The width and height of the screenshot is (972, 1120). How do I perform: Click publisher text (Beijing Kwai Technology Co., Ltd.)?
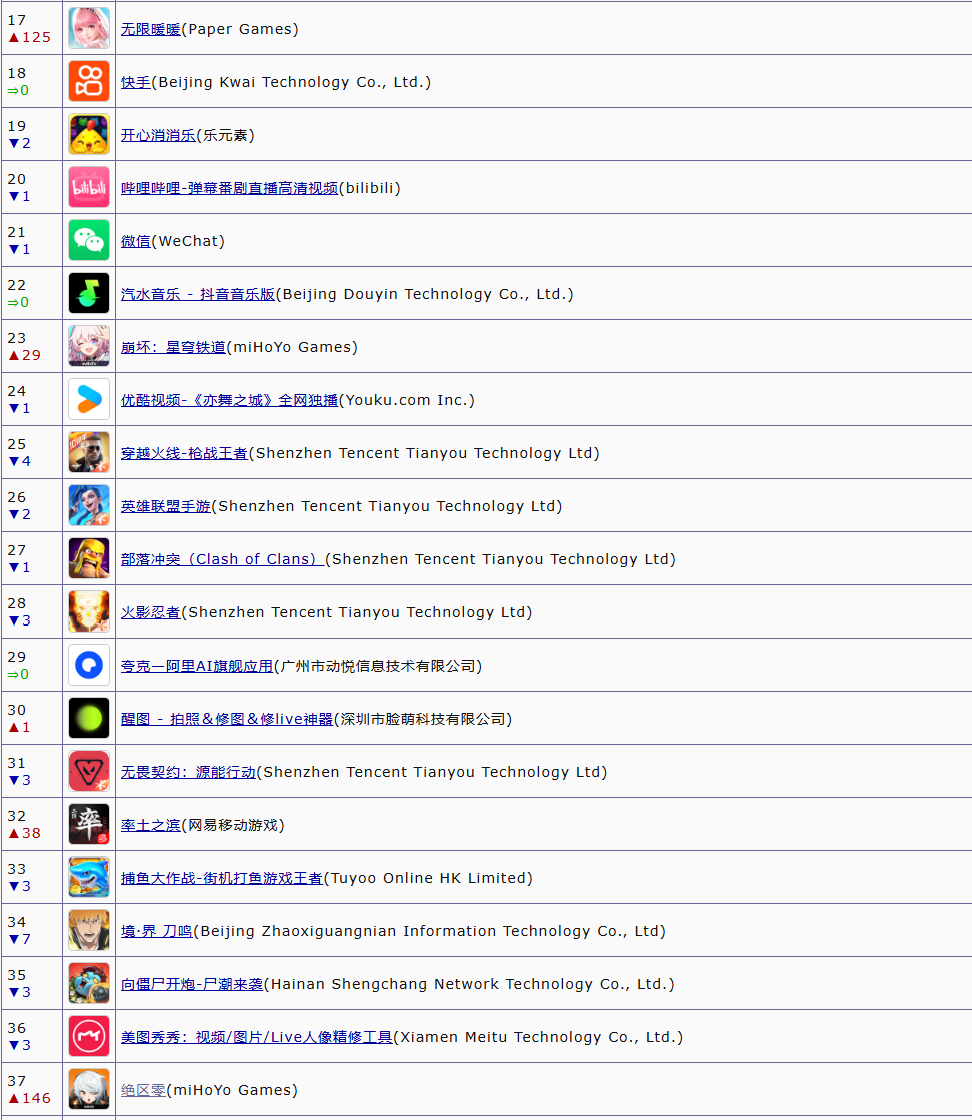(292, 82)
